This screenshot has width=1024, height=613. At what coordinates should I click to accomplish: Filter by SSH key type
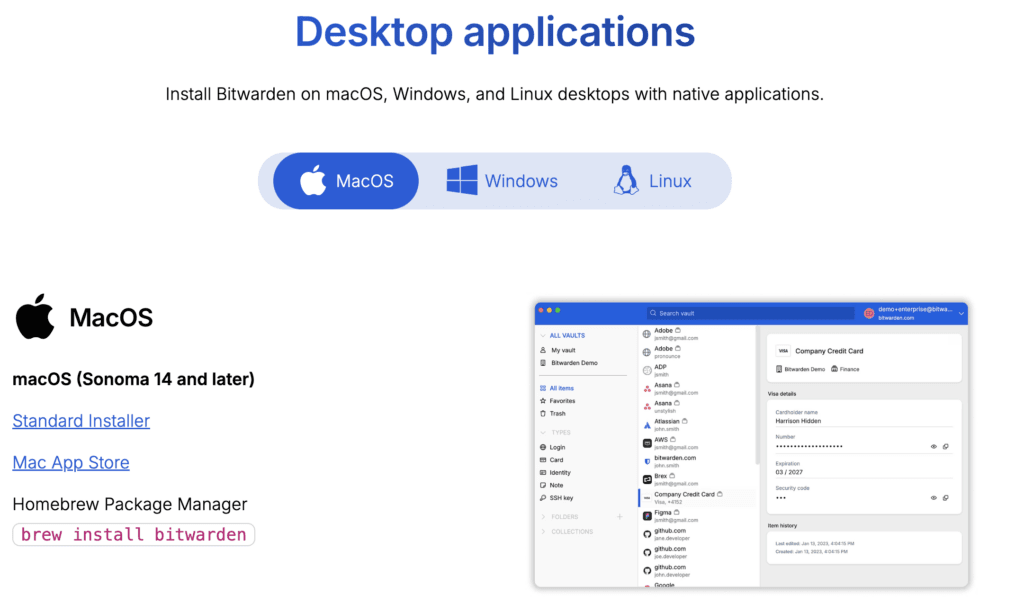pyautogui.click(x=561, y=497)
